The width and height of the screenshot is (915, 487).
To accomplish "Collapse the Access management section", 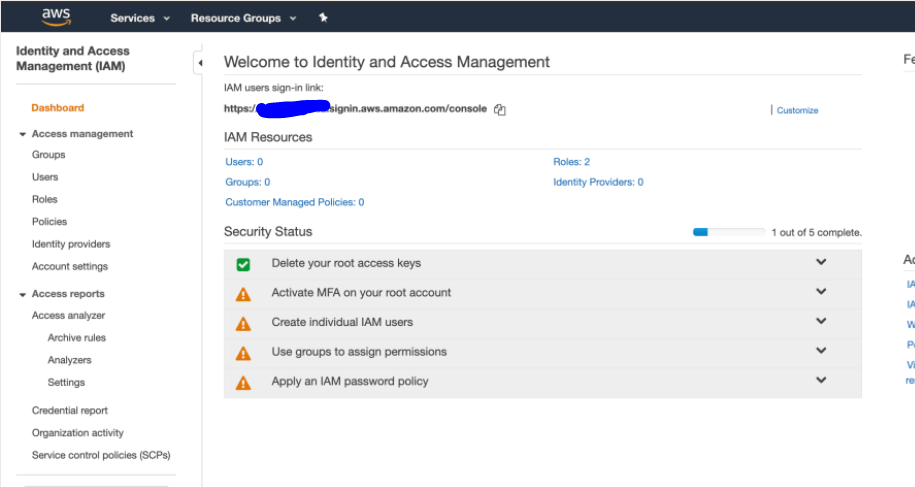I will tap(23, 134).
